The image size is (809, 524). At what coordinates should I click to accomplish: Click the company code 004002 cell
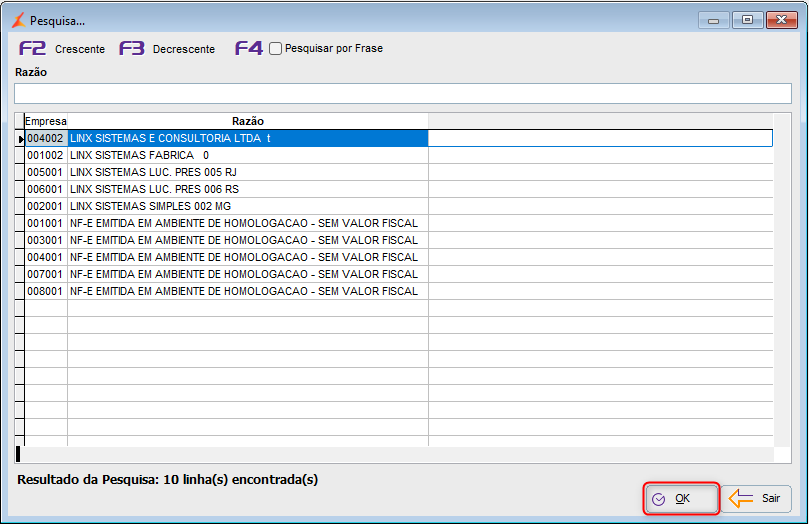(46, 138)
